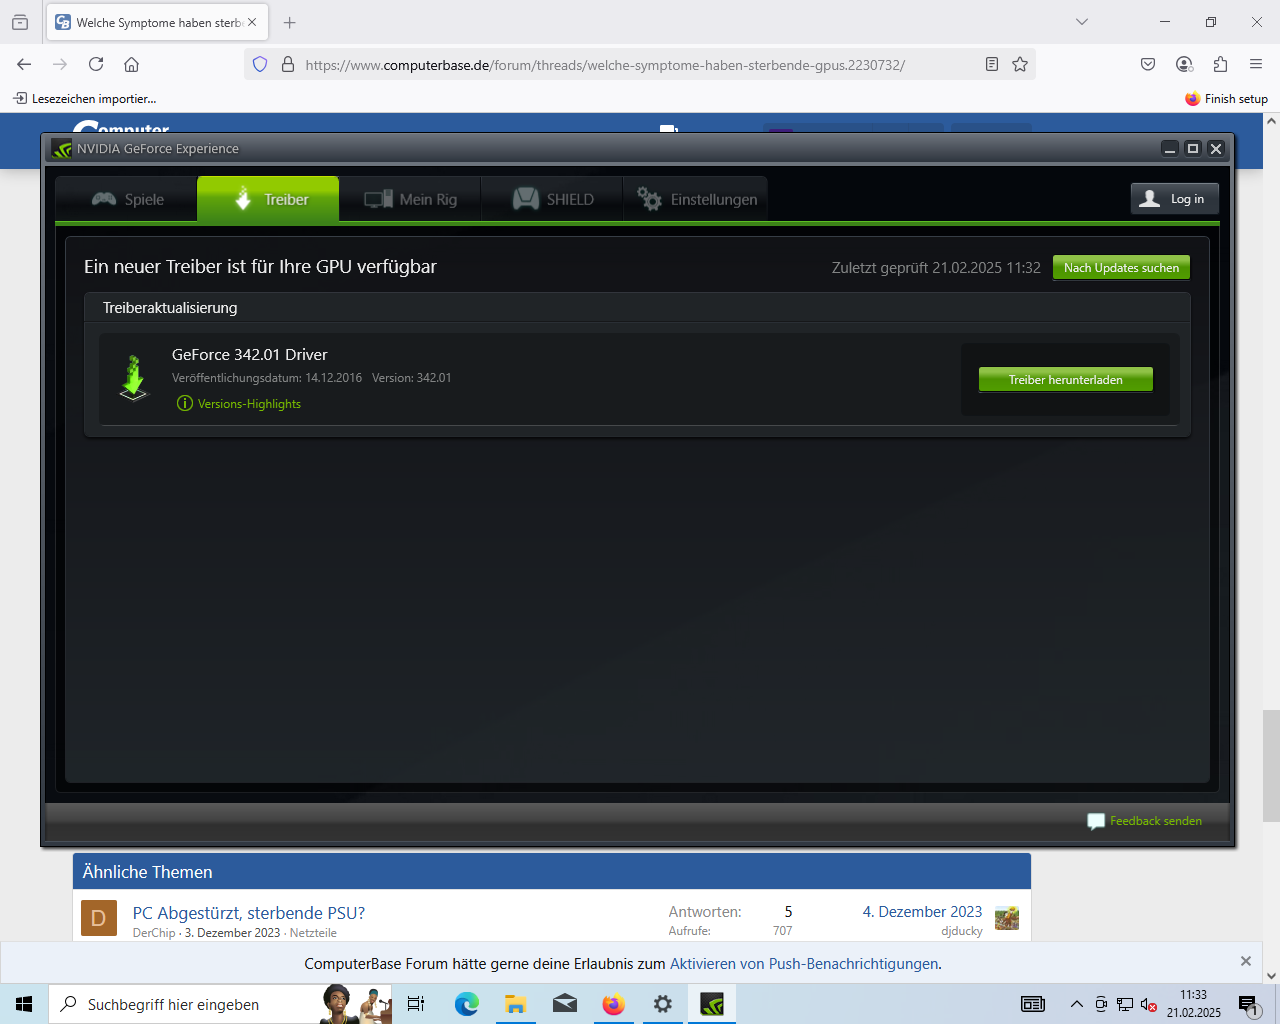
Task: Open the muted volume tray icon
Action: (1149, 1004)
